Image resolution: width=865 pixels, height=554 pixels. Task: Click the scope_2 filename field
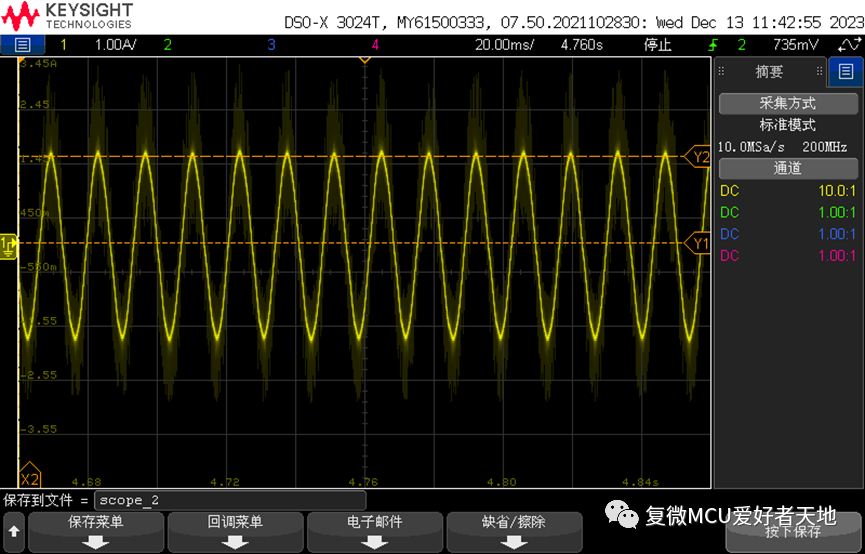click(x=230, y=500)
